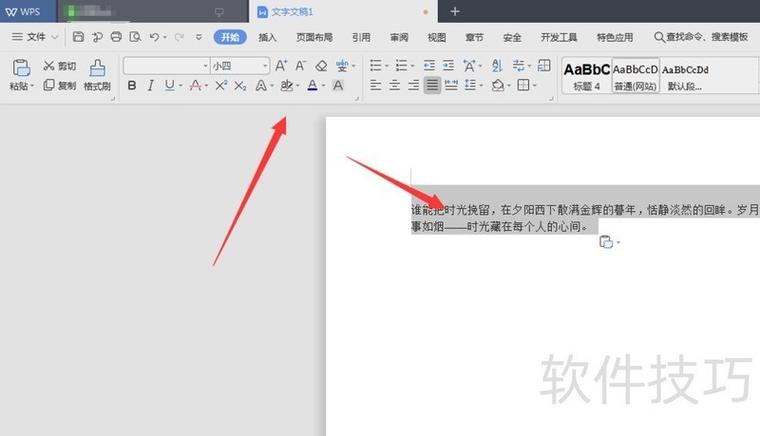
Task: Toggle superscript formatting
Action: (x=221, y=86)
